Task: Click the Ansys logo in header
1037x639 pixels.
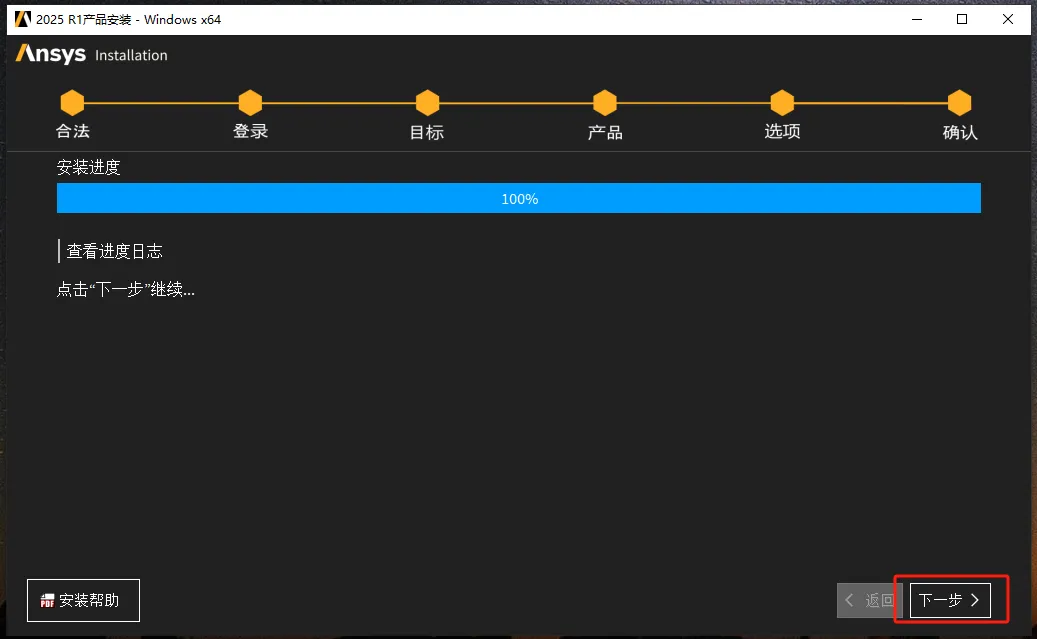Action: tap(51, 54)
